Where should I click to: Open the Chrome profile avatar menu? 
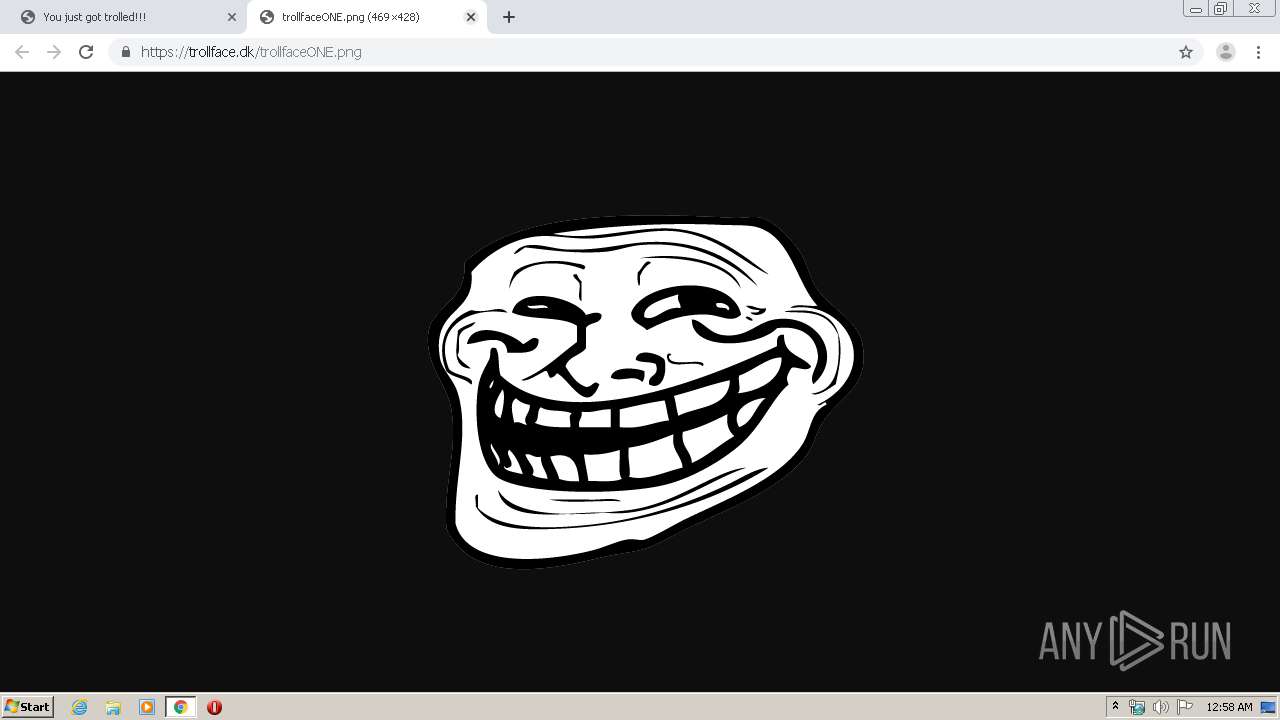(x=1226, y=52)
